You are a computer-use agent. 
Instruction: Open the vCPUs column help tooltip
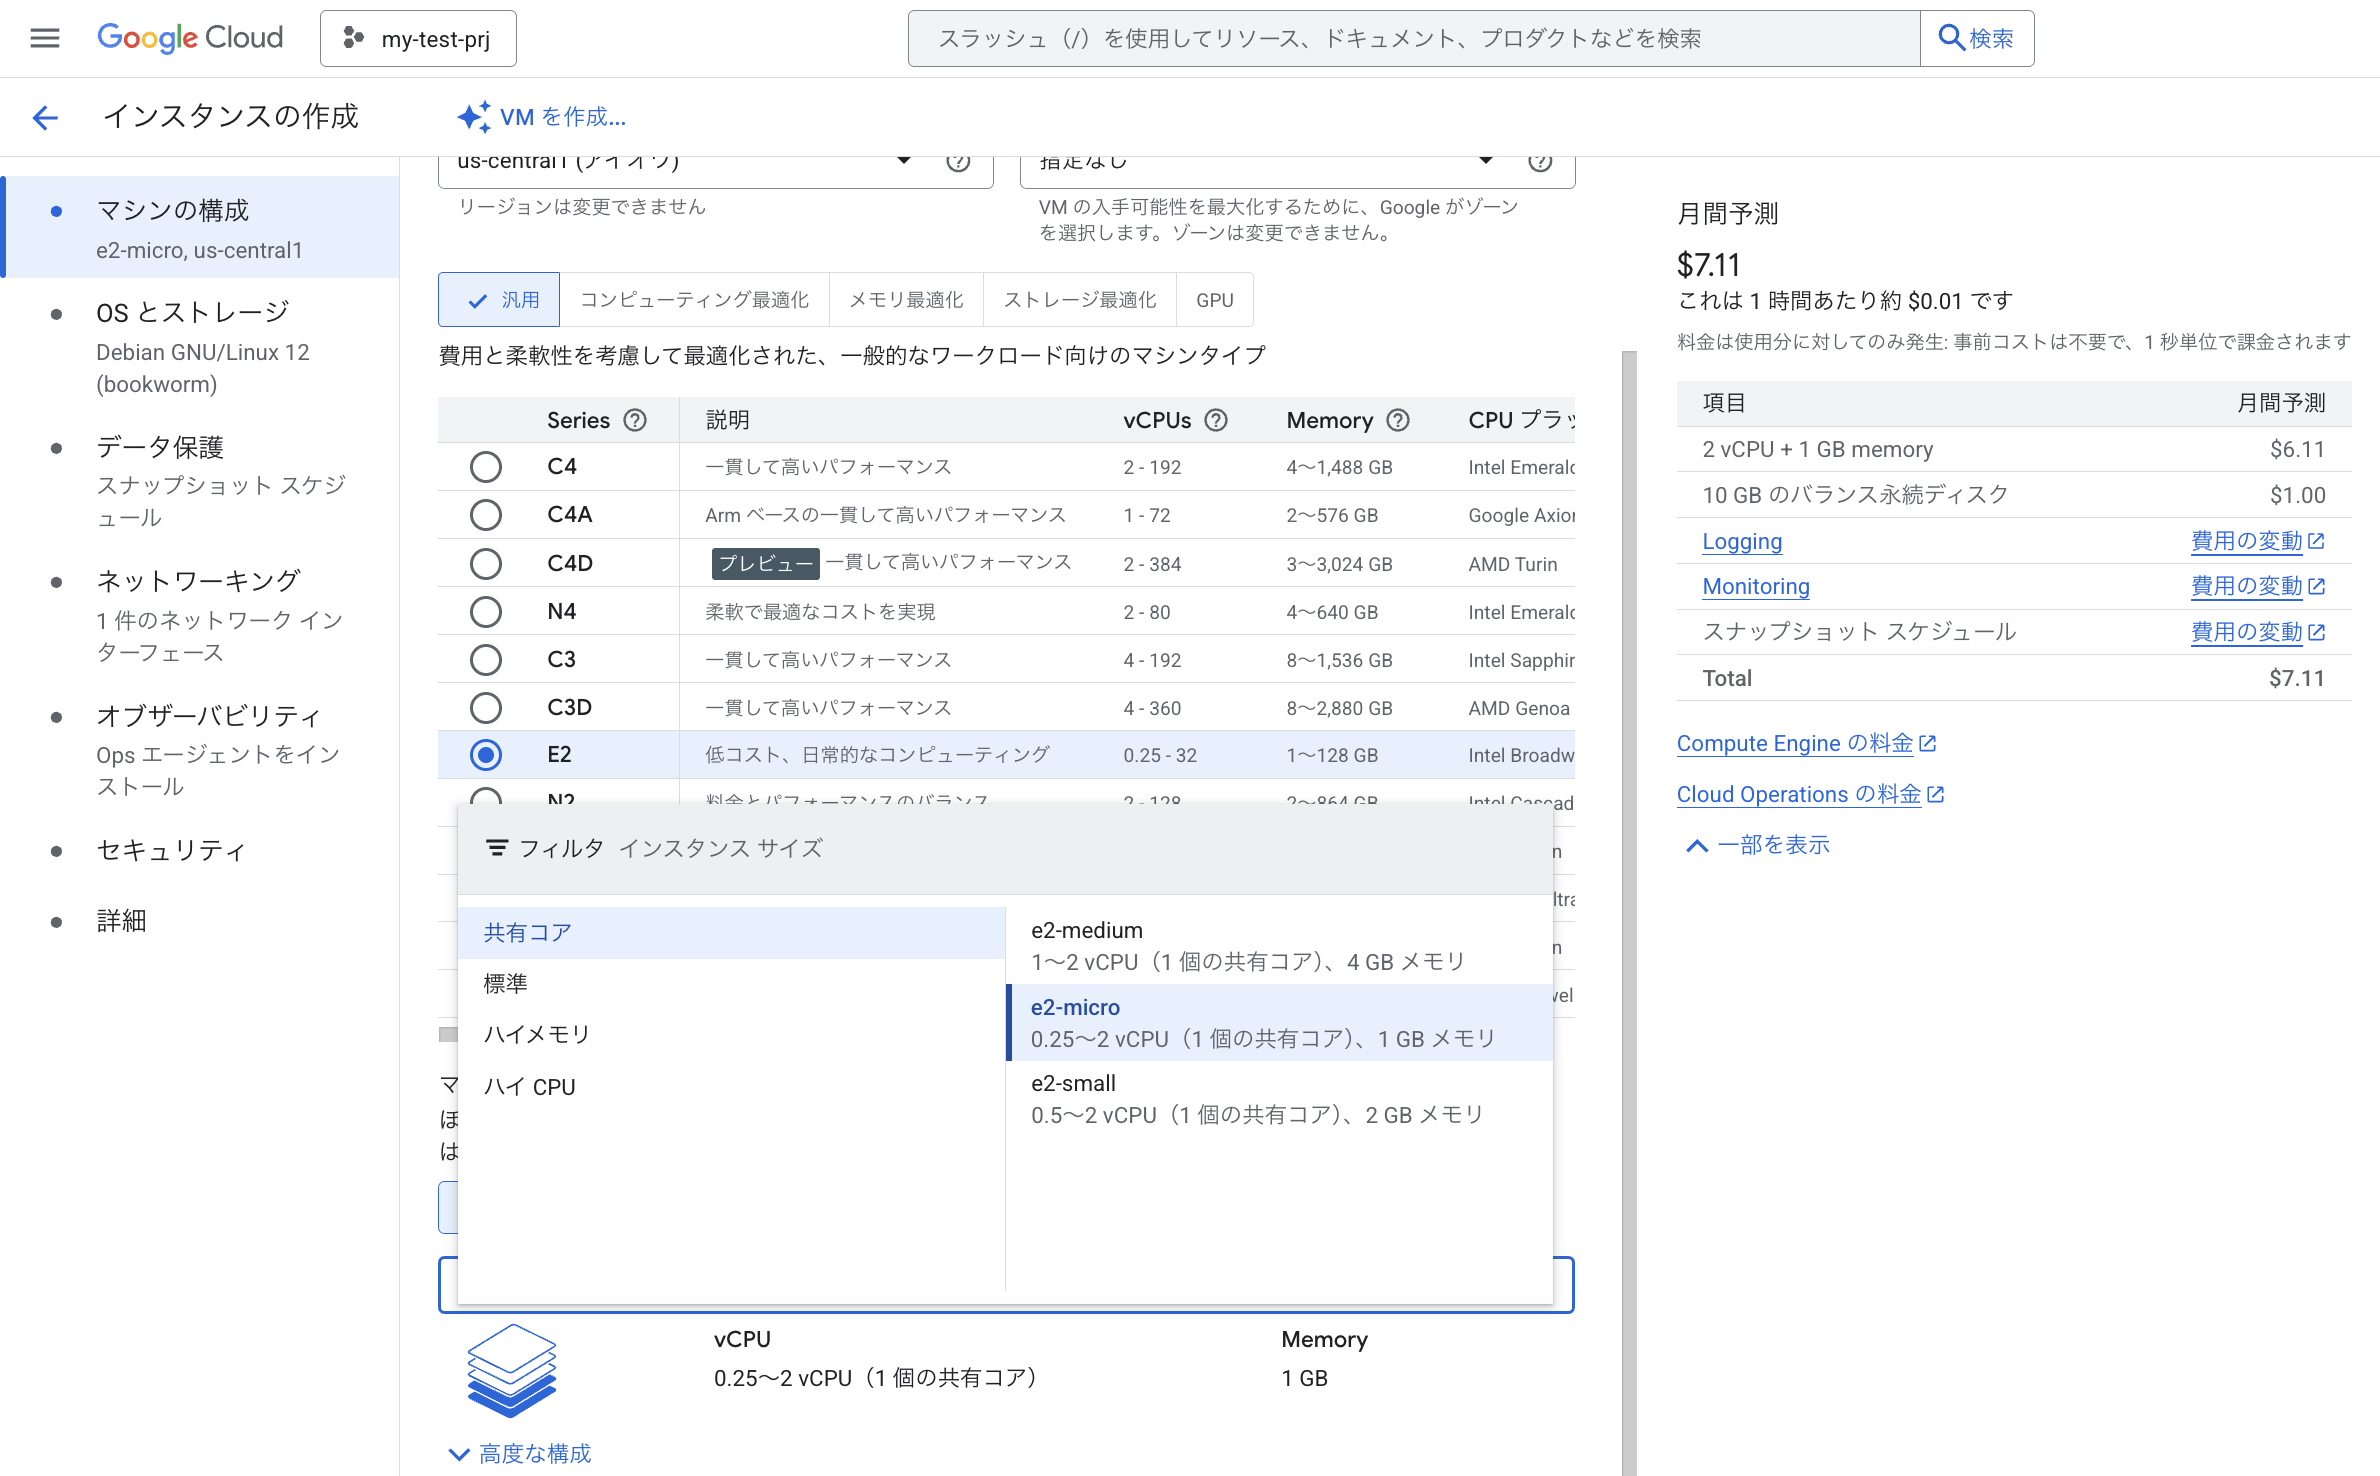[x=1216, y=420]
